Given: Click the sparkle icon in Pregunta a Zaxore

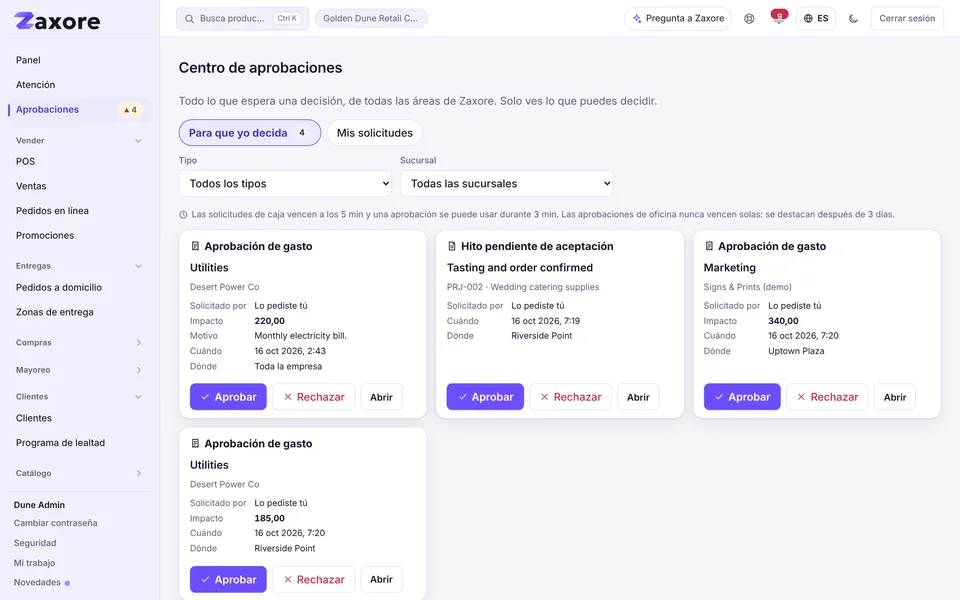Looking at the screenshot, I should (x=637, y=18).
